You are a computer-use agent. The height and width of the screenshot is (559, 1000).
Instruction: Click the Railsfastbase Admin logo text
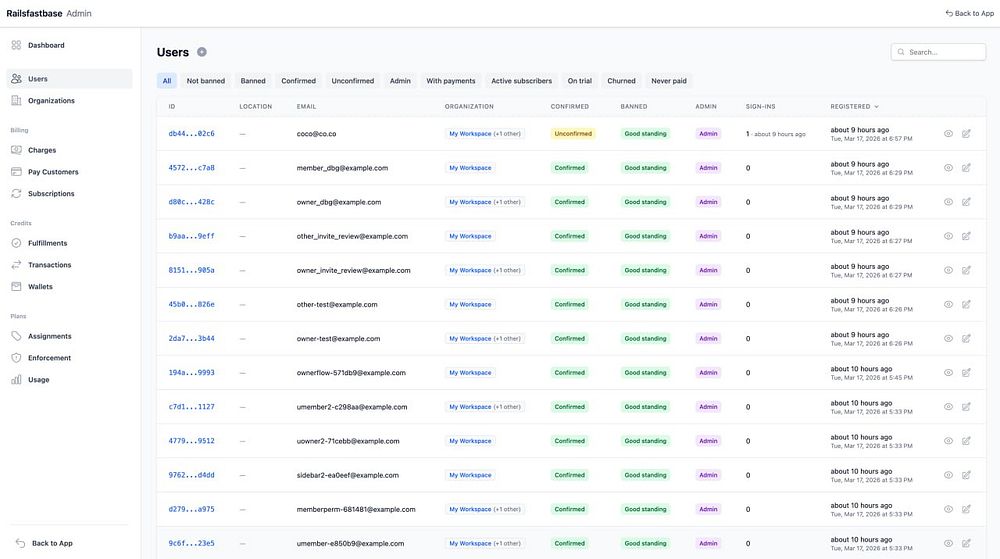pyautogui.click(x=49, y=13)
